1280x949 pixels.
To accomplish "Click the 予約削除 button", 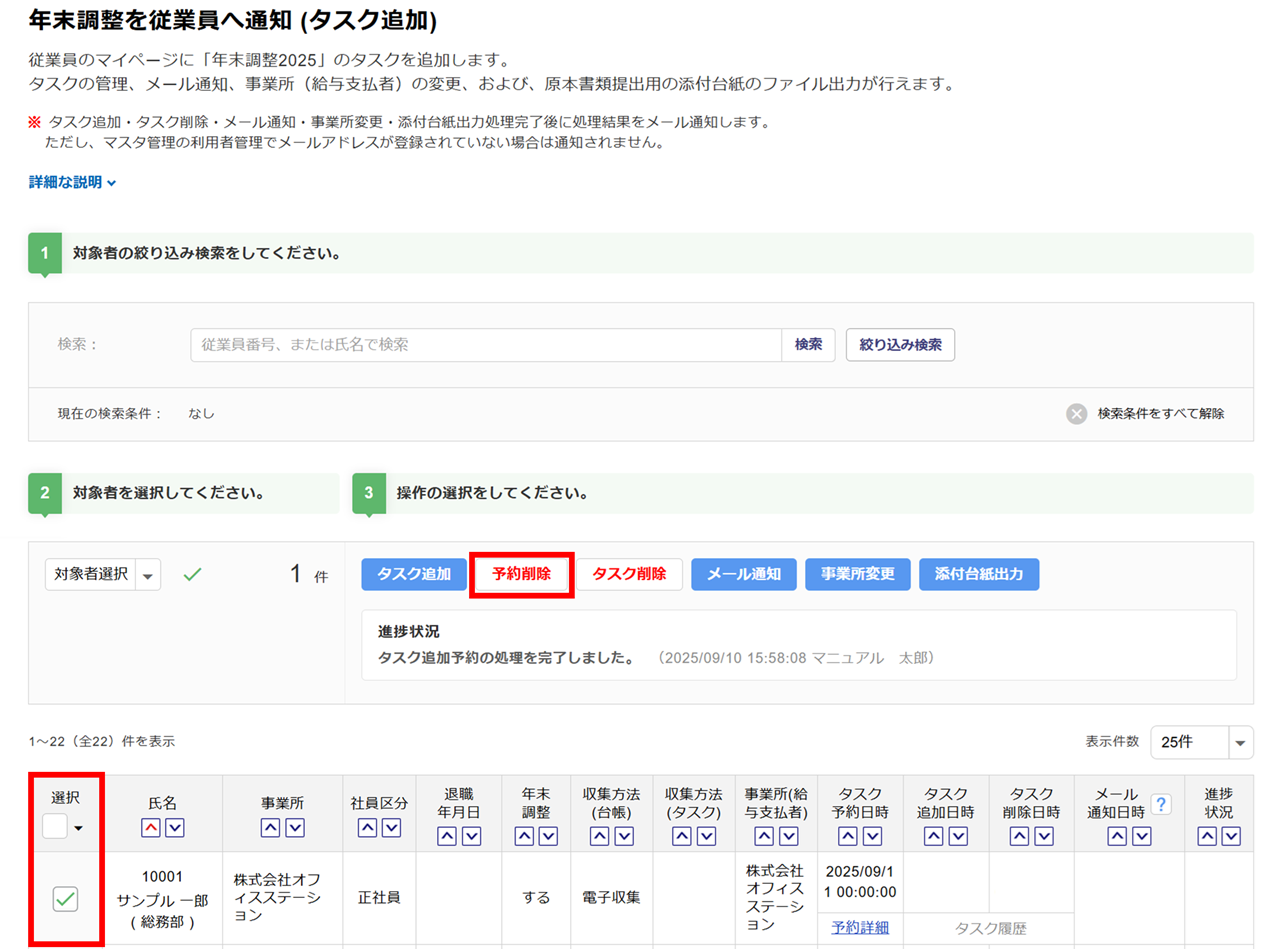I will pos(522,574).
